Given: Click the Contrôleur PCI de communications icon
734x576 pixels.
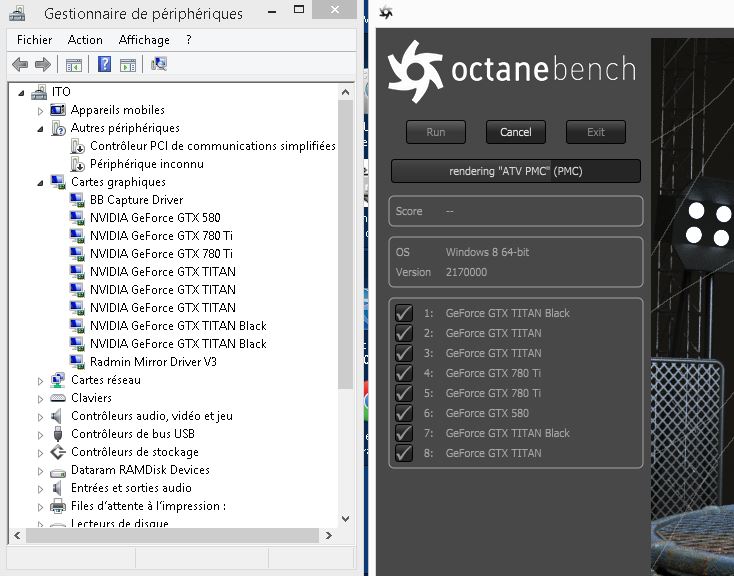Looking at the screenshot, I should pyautogui.click(x=77, y=146).
